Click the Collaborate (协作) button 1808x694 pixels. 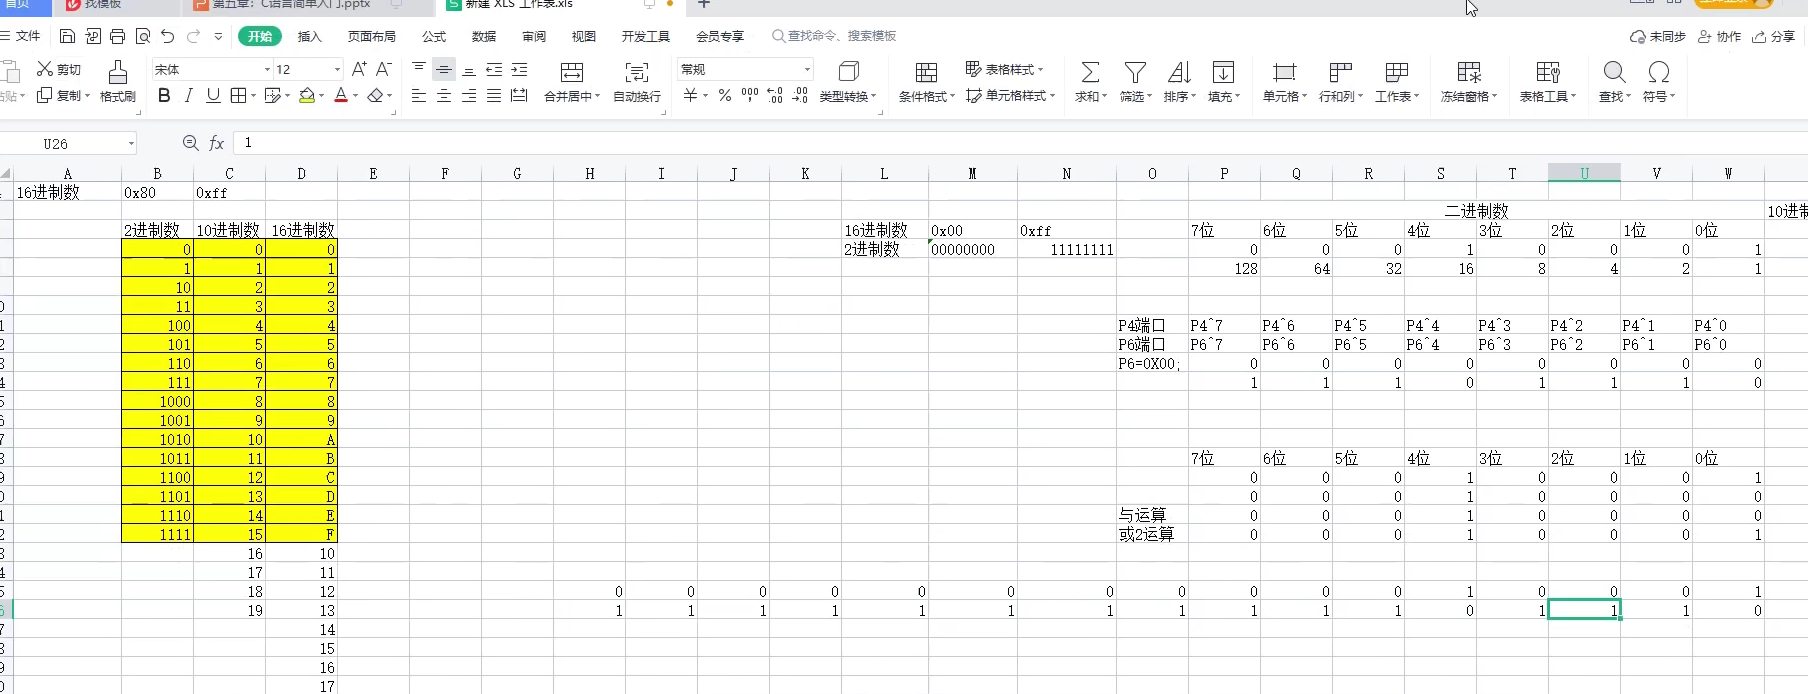[x=1719, y=36]
